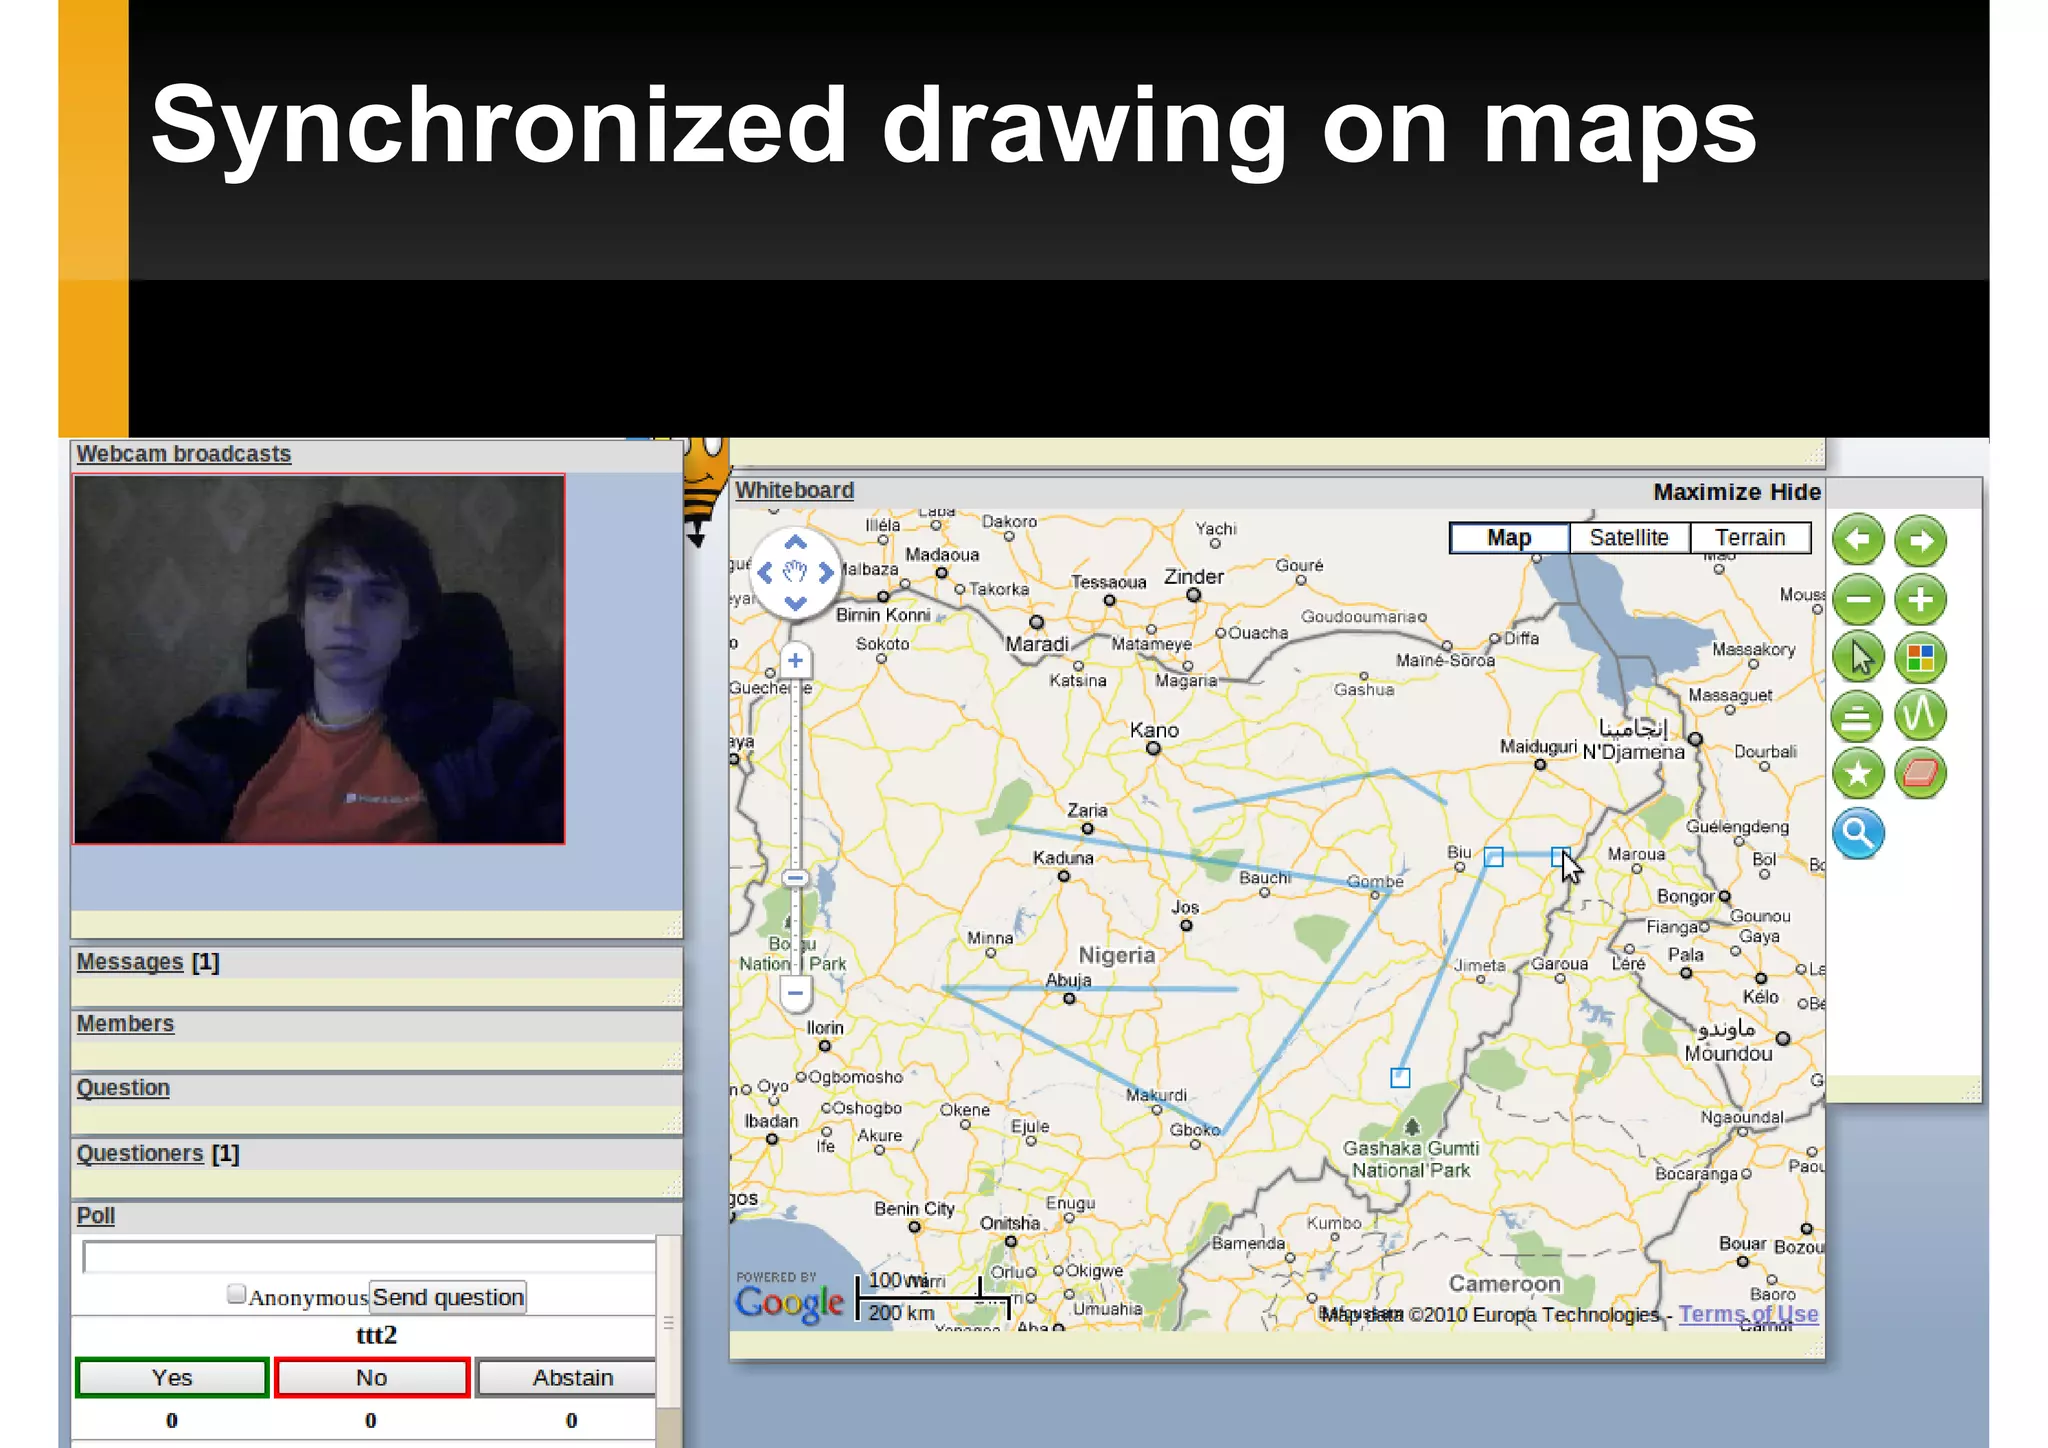Click the Send question button

pyautogui.click(x=448, y=1297)
